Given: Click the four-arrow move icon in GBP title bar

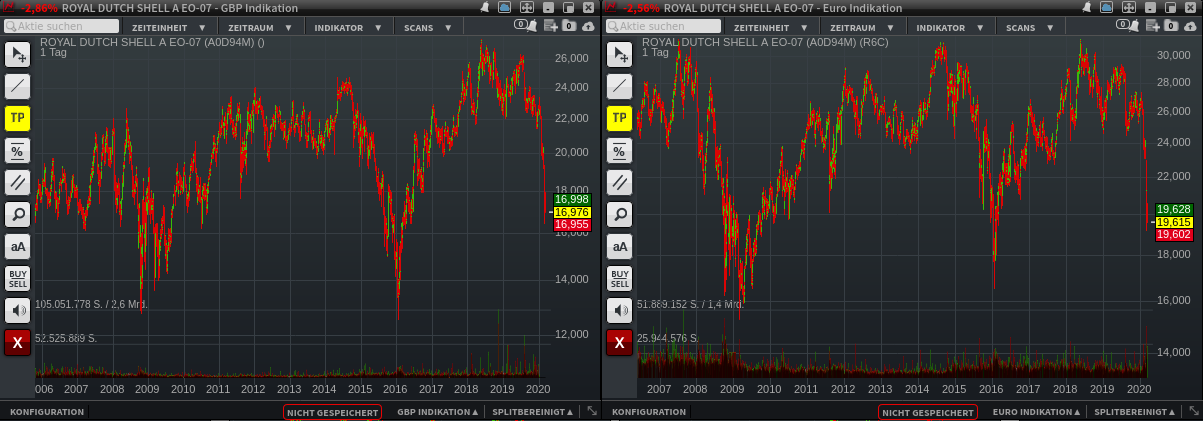Looking at the screenshot, I should [527, 7].
